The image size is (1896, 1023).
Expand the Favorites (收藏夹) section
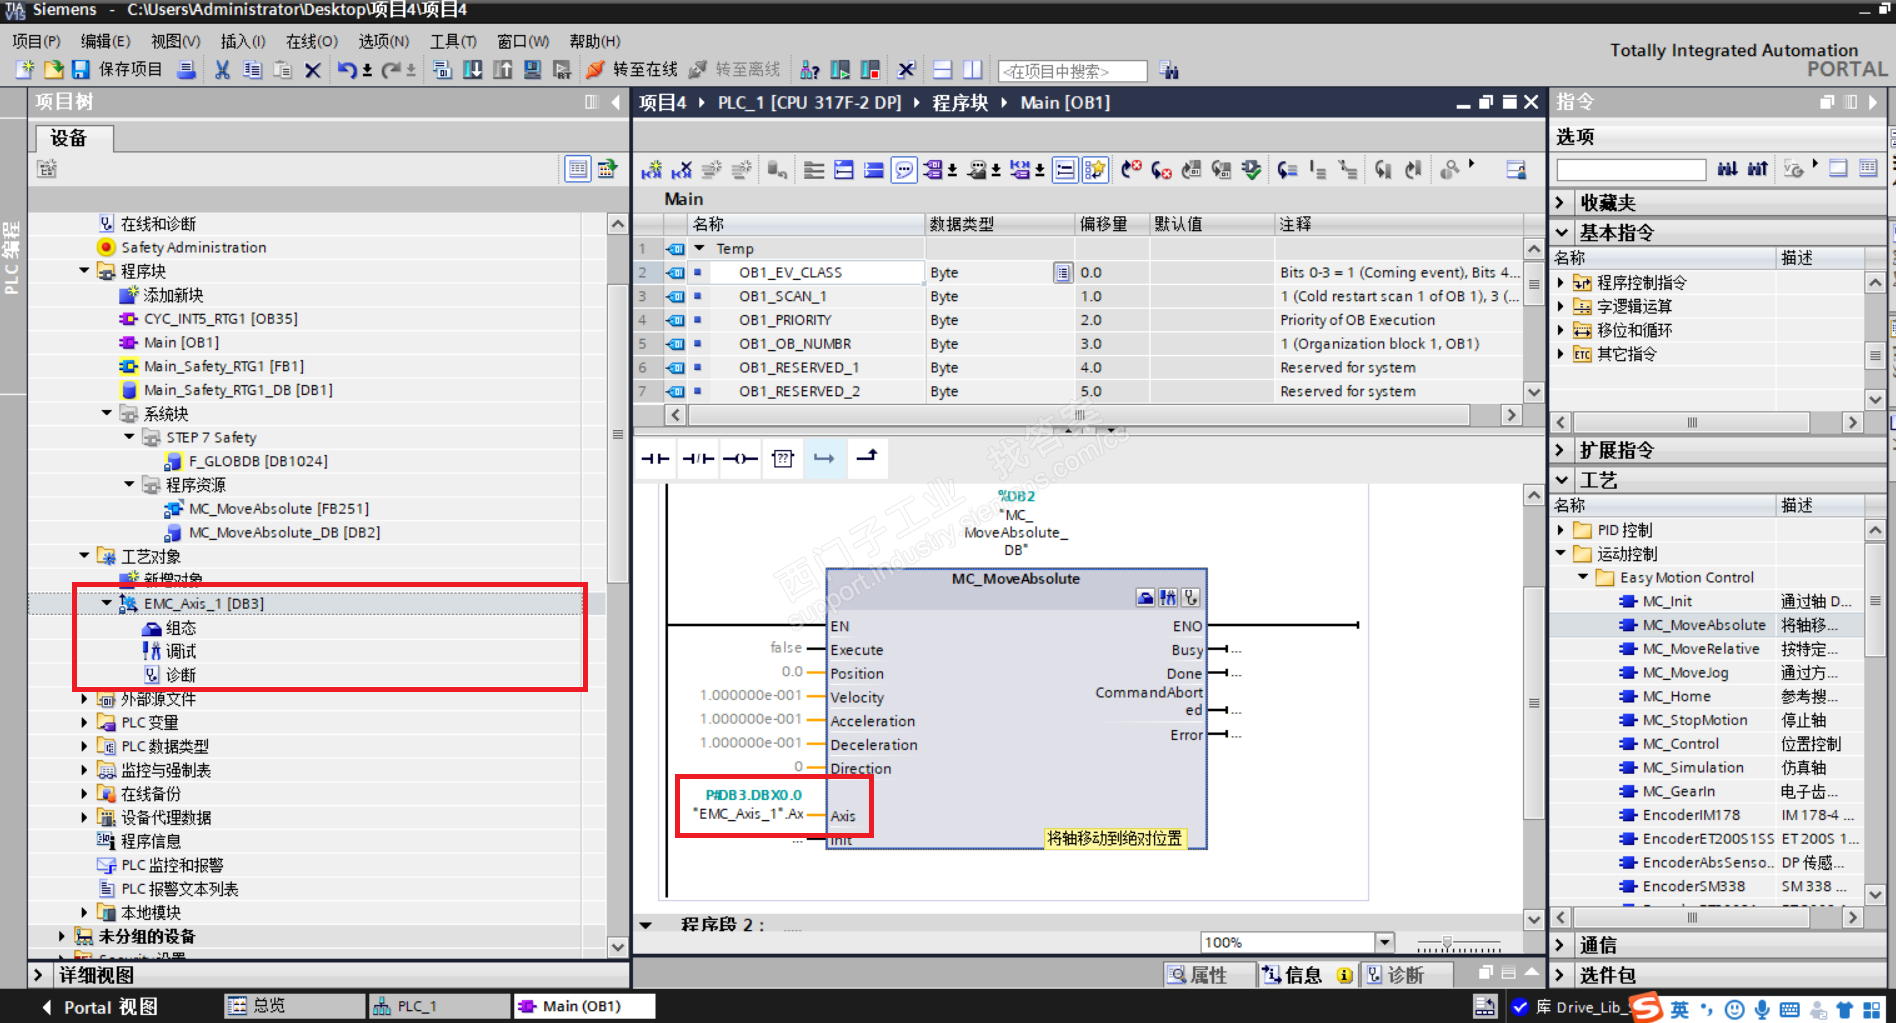point(1561,203)
